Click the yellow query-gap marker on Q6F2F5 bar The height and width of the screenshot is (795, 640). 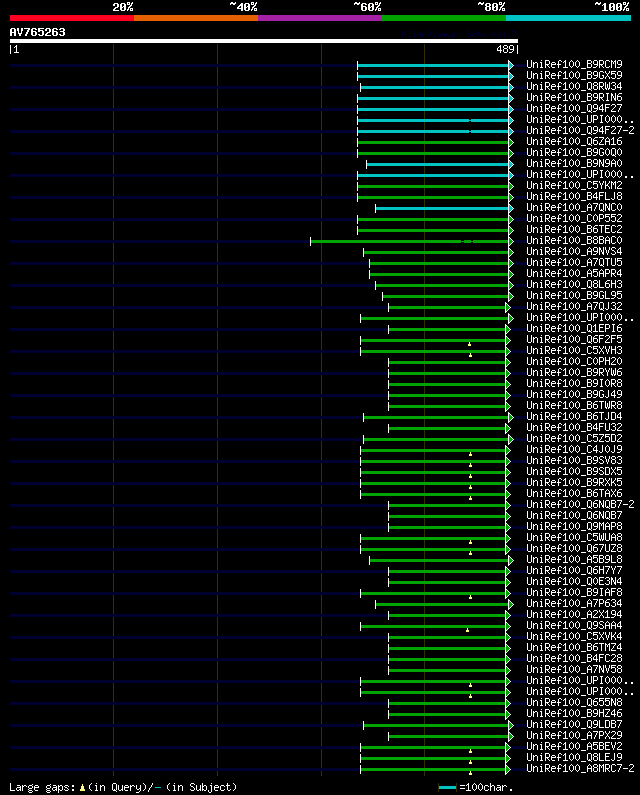click(x=470, y=344)
